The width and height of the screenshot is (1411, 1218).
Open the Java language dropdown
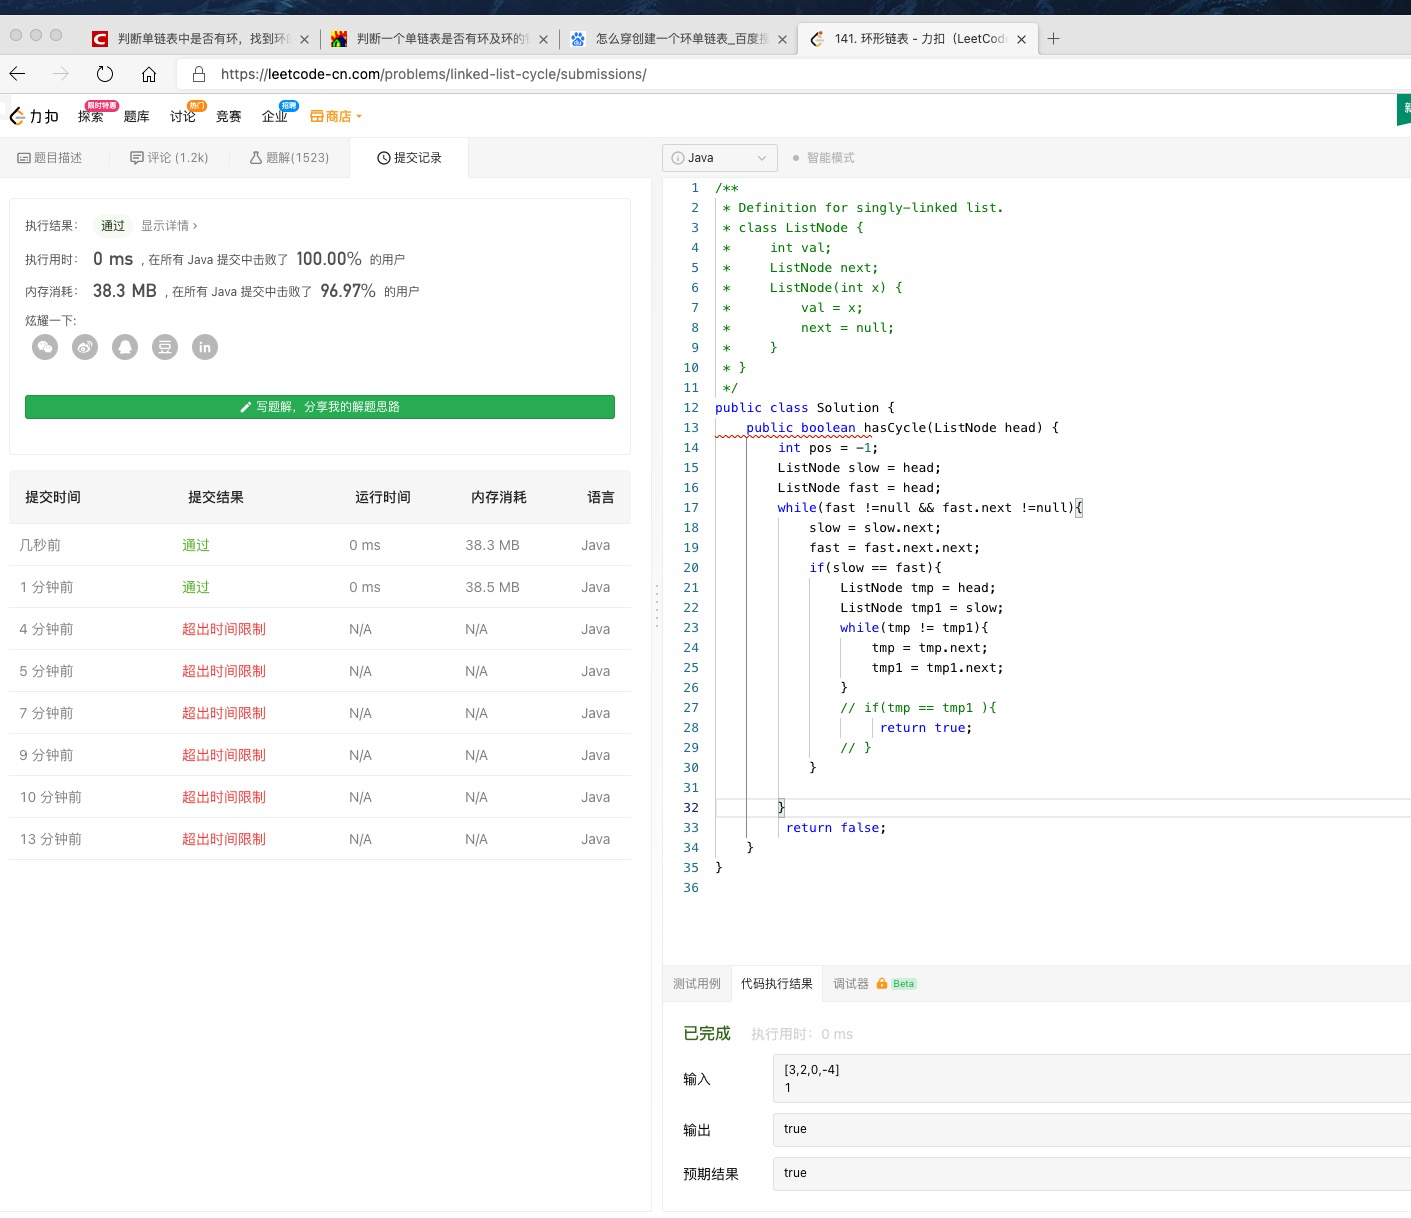coord(719,158)
